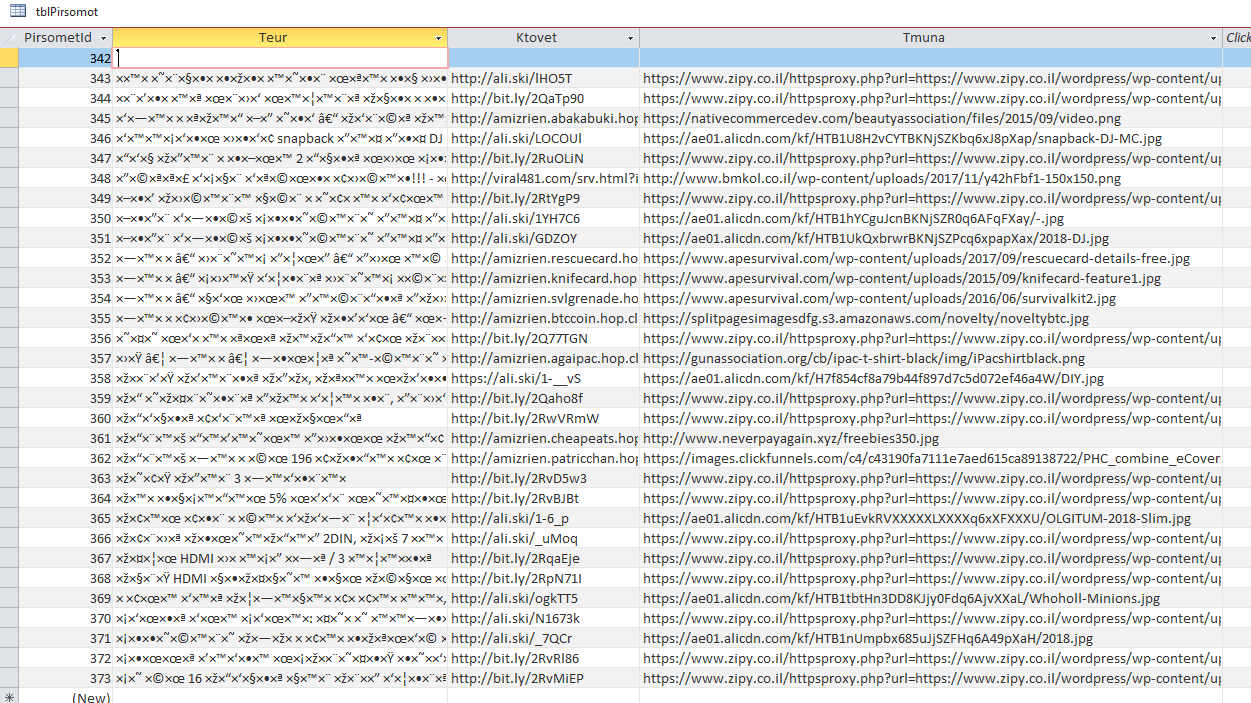The width and height of the screenshot is (1251, 703).
Task: Click the Tmuna cell ending survivalkit2.jpg
Action: tap(931, 298)
